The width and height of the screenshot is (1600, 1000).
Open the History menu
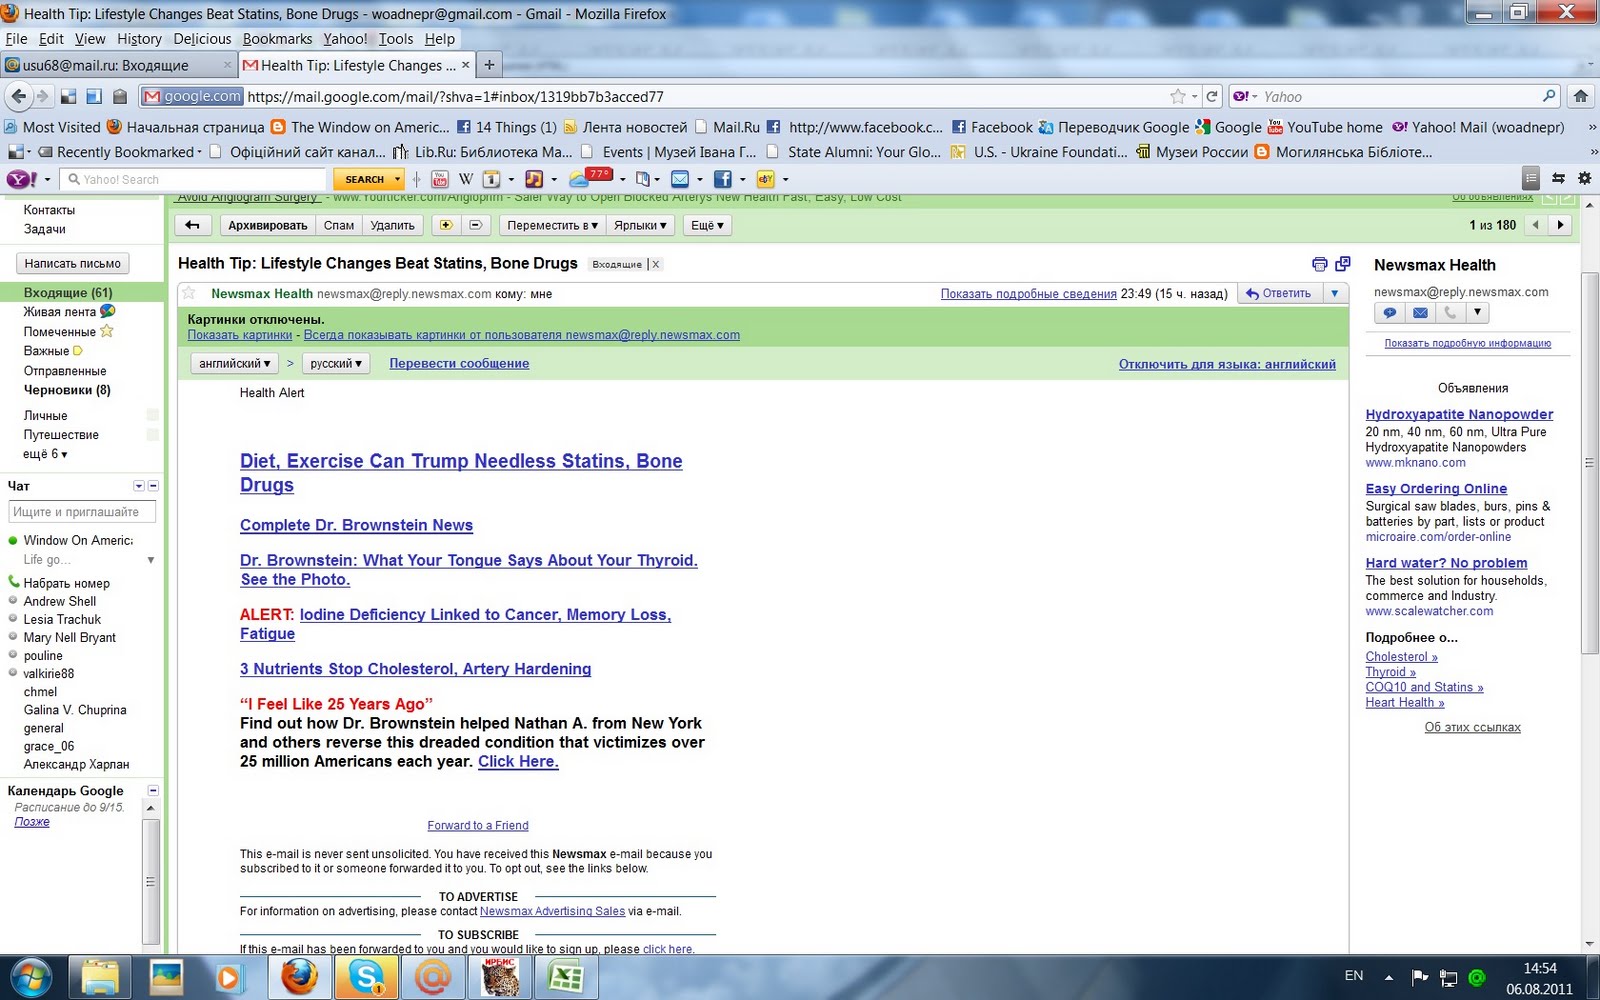tap(139, 39)
